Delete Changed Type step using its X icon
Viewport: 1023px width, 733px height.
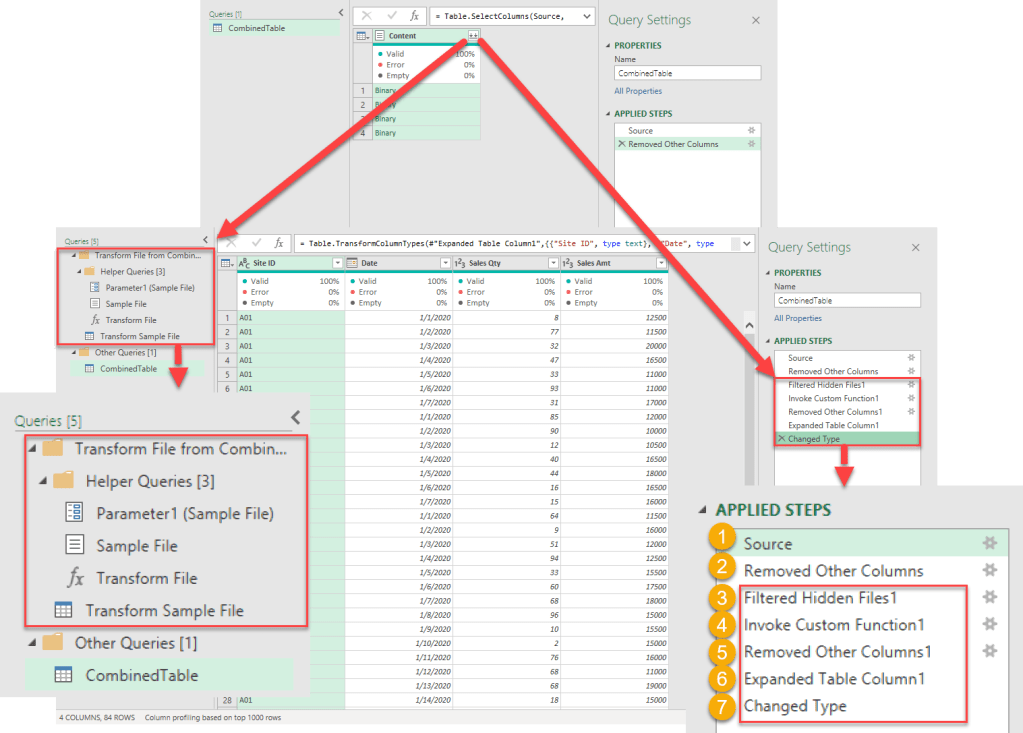(781, 439)
